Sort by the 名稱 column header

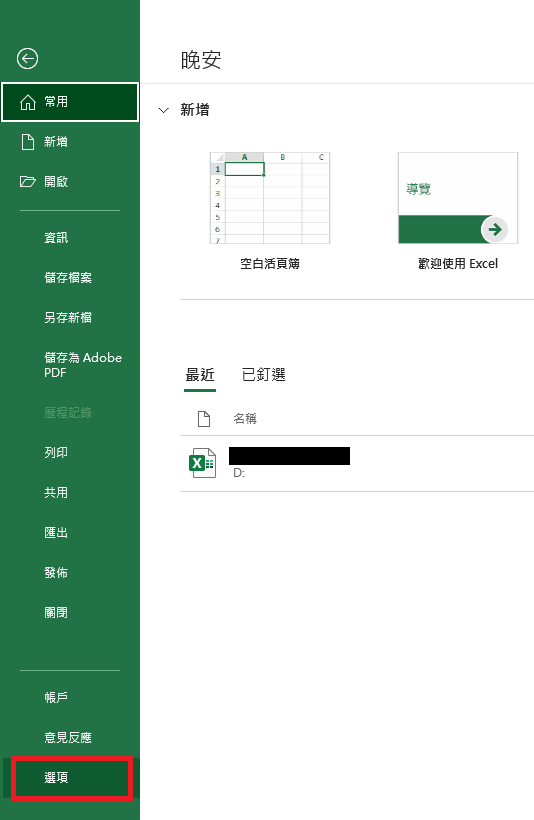point(245,418)
